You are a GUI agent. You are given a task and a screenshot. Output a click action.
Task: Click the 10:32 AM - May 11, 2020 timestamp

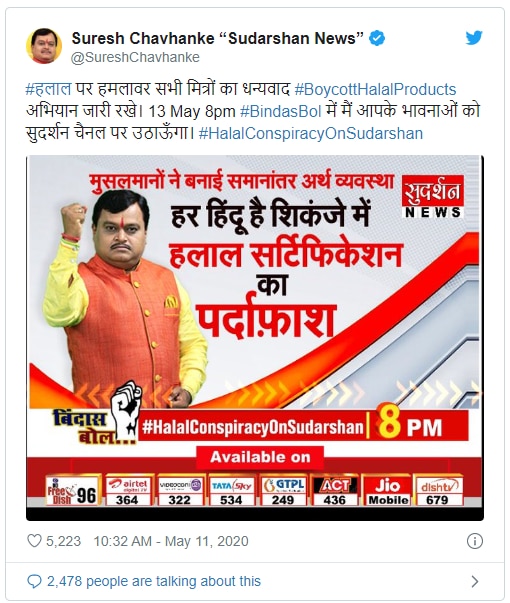click(x=171, y=541)
